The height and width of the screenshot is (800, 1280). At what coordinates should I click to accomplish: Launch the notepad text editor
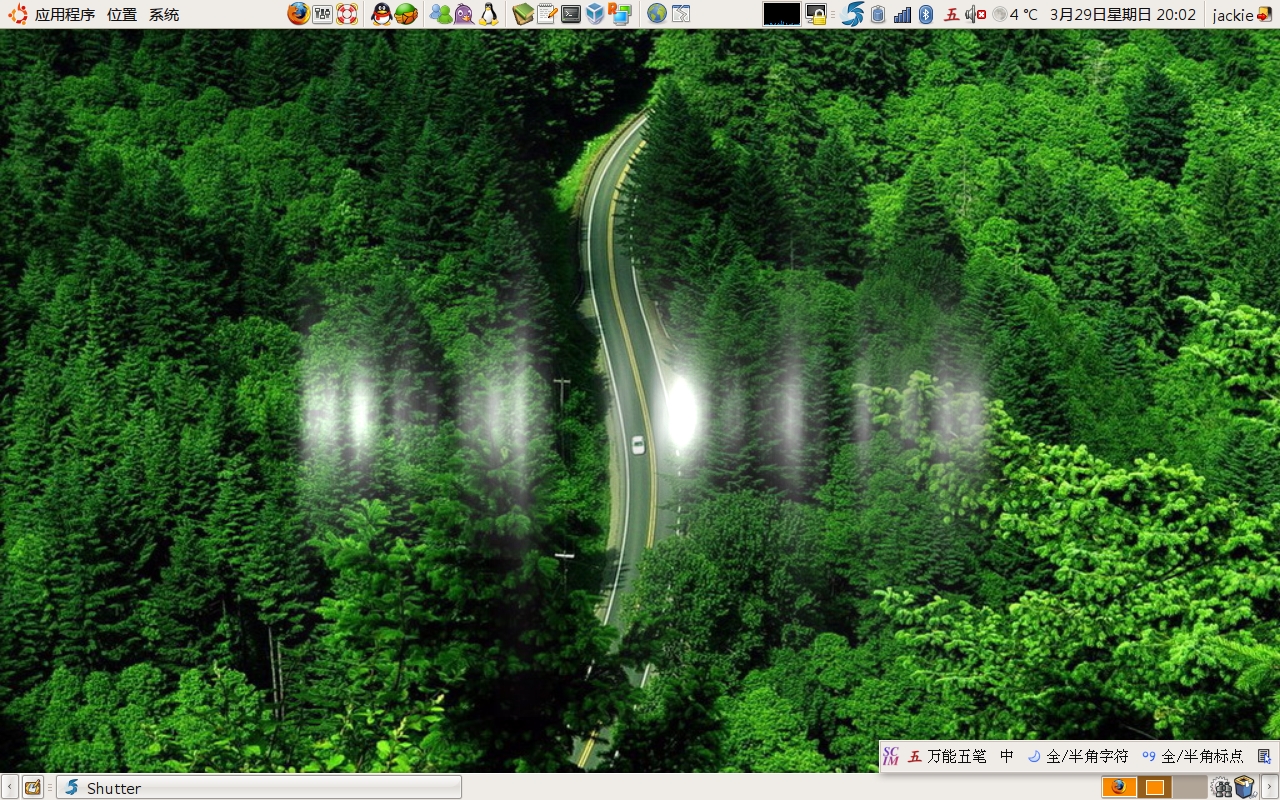tap(547, 14)
